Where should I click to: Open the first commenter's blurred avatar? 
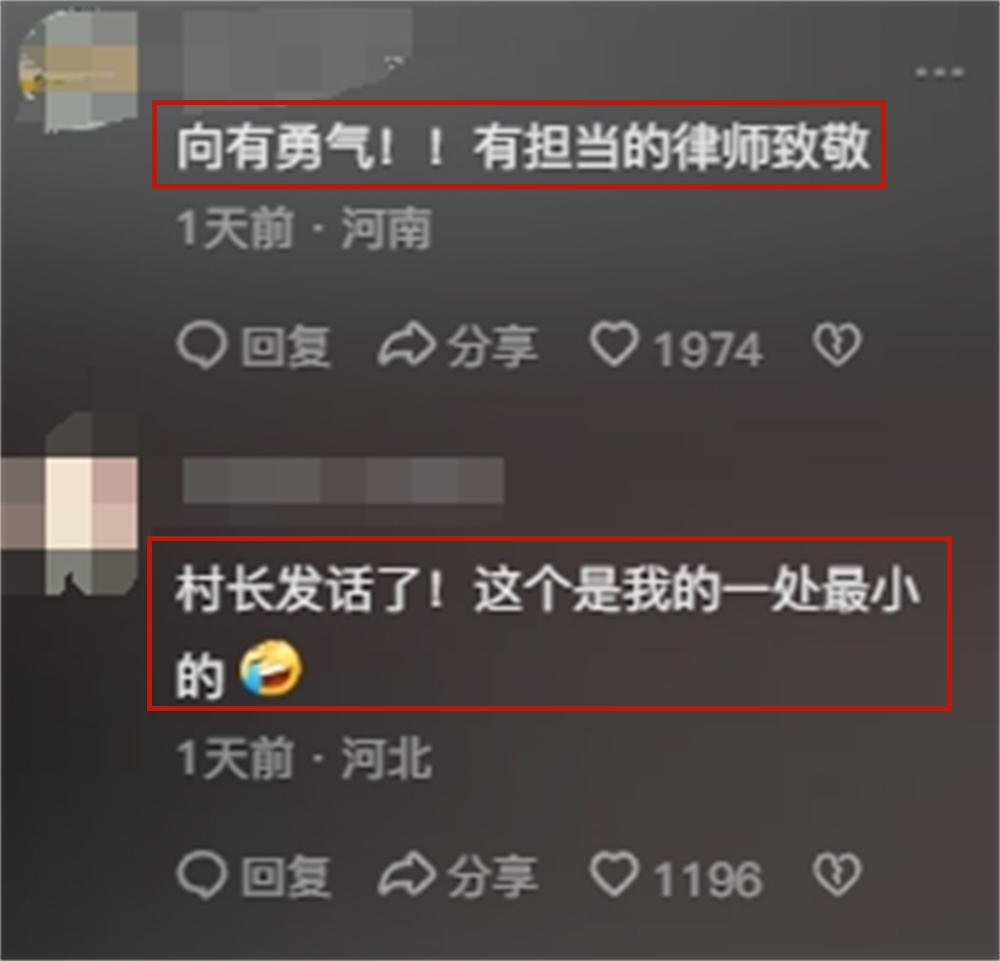pos(78,70)
